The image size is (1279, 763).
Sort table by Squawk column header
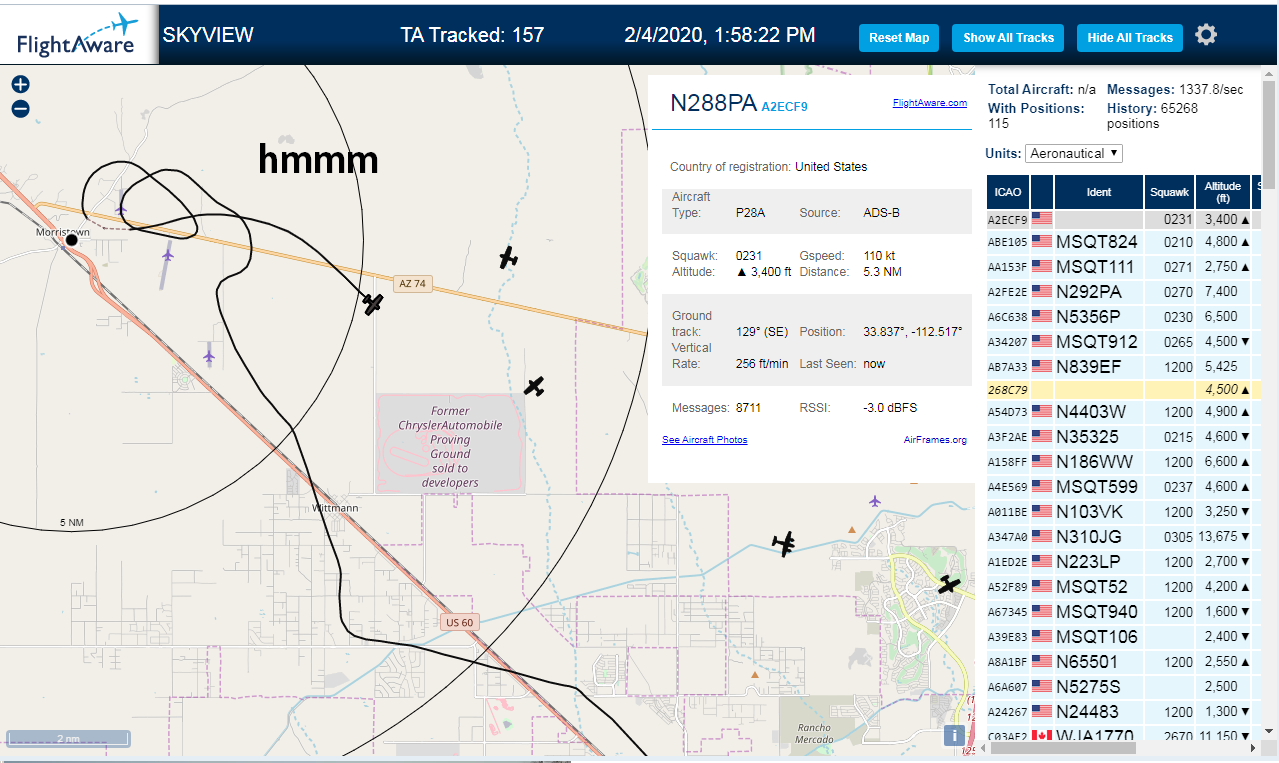coord(1169,192)
